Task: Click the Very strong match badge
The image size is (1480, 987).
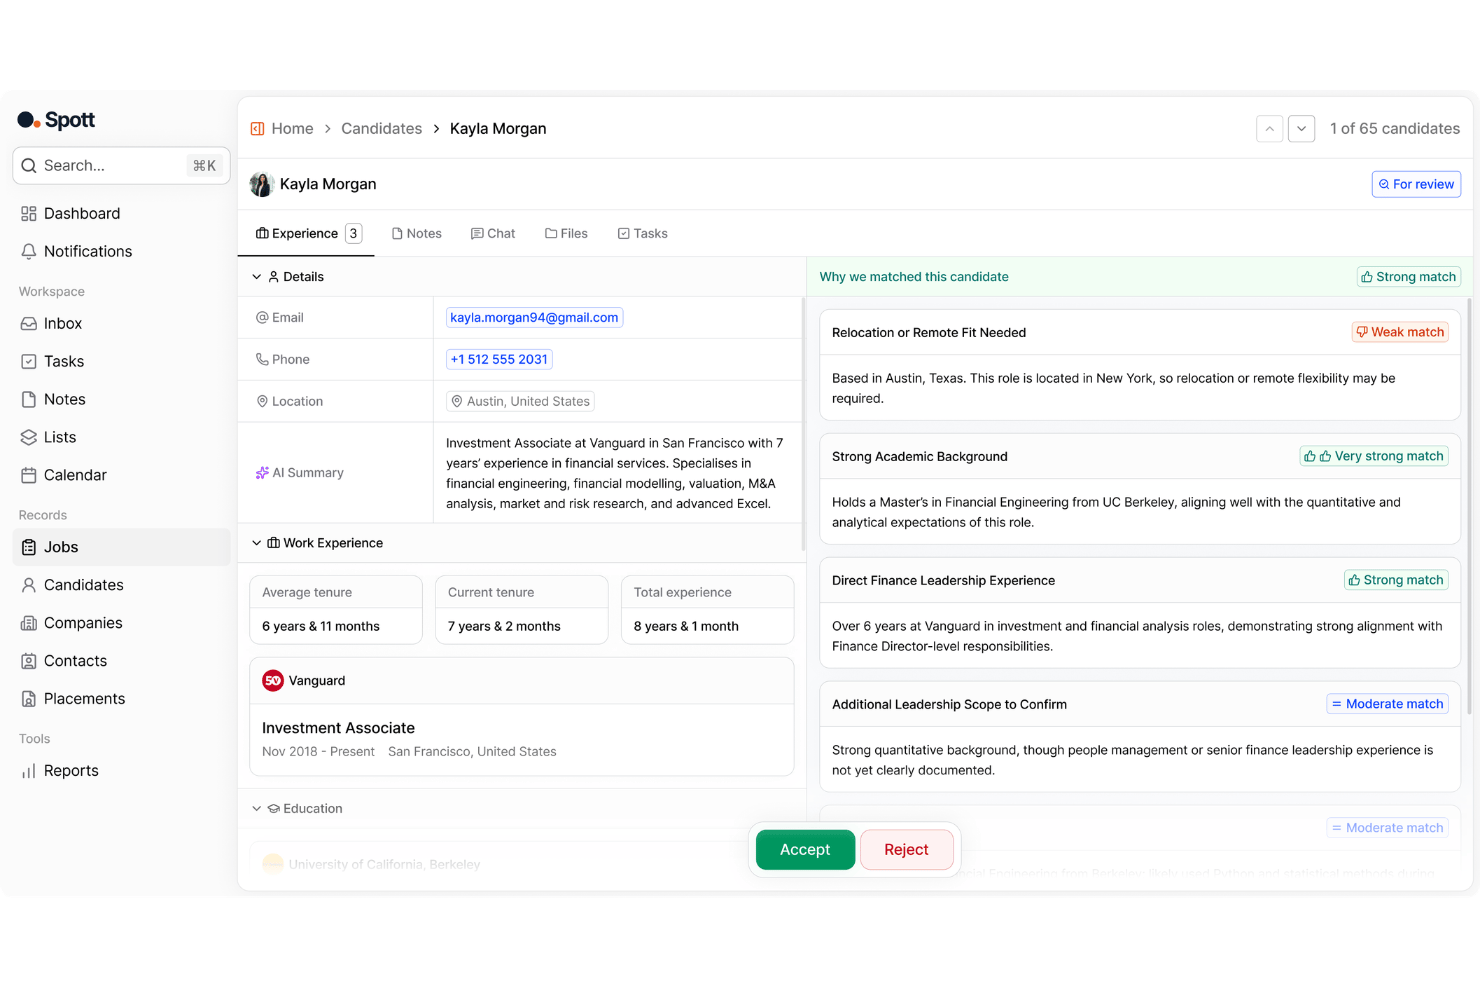Action: point(1374,456)
